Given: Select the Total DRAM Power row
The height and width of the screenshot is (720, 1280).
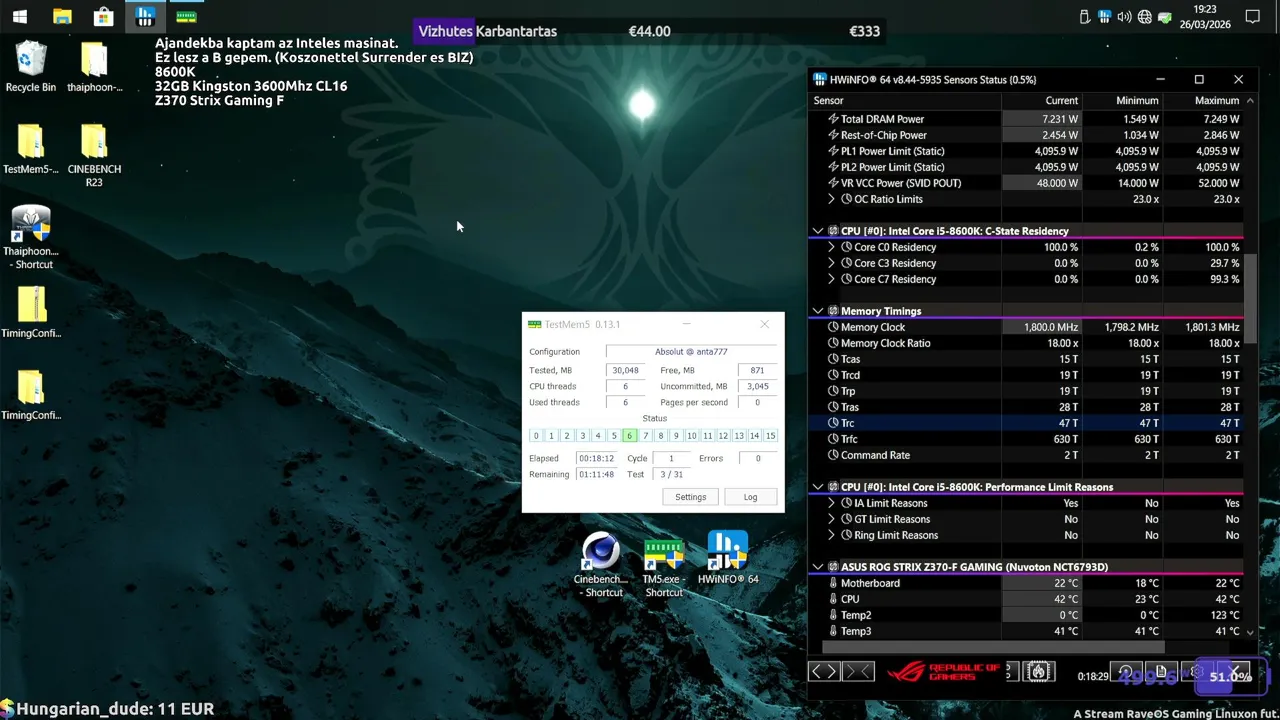Looking at the screenshot, I should [x=1026, y=119].
